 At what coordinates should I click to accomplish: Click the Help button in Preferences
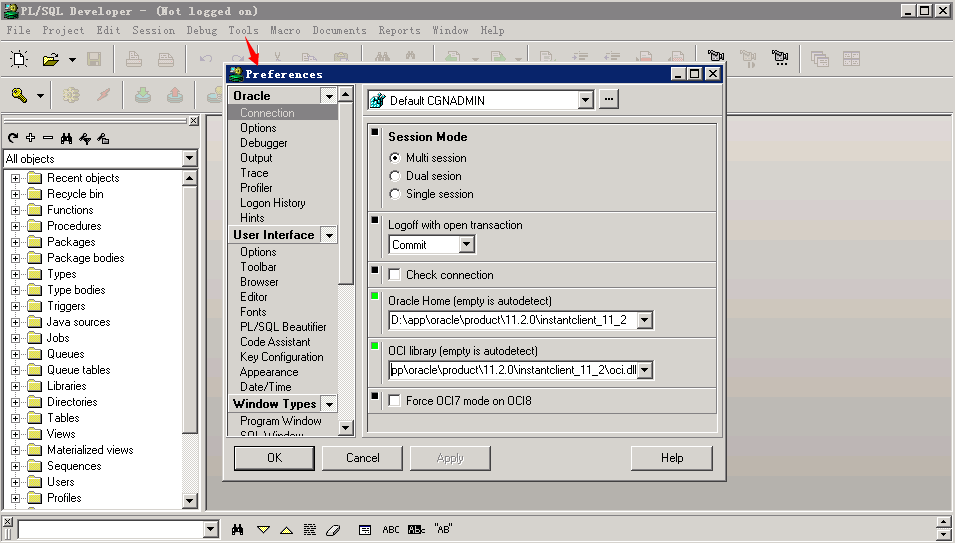tap(672, 458)
